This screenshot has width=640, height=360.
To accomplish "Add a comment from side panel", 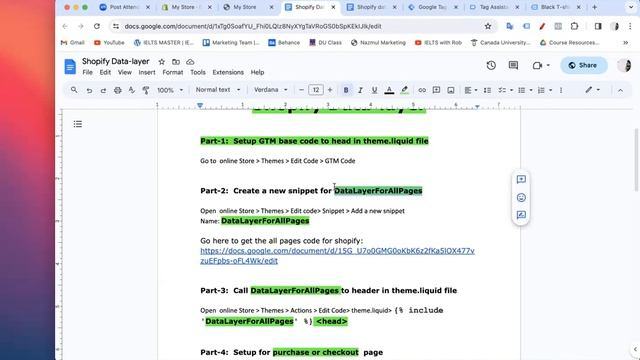I will [x=521, y=179].
